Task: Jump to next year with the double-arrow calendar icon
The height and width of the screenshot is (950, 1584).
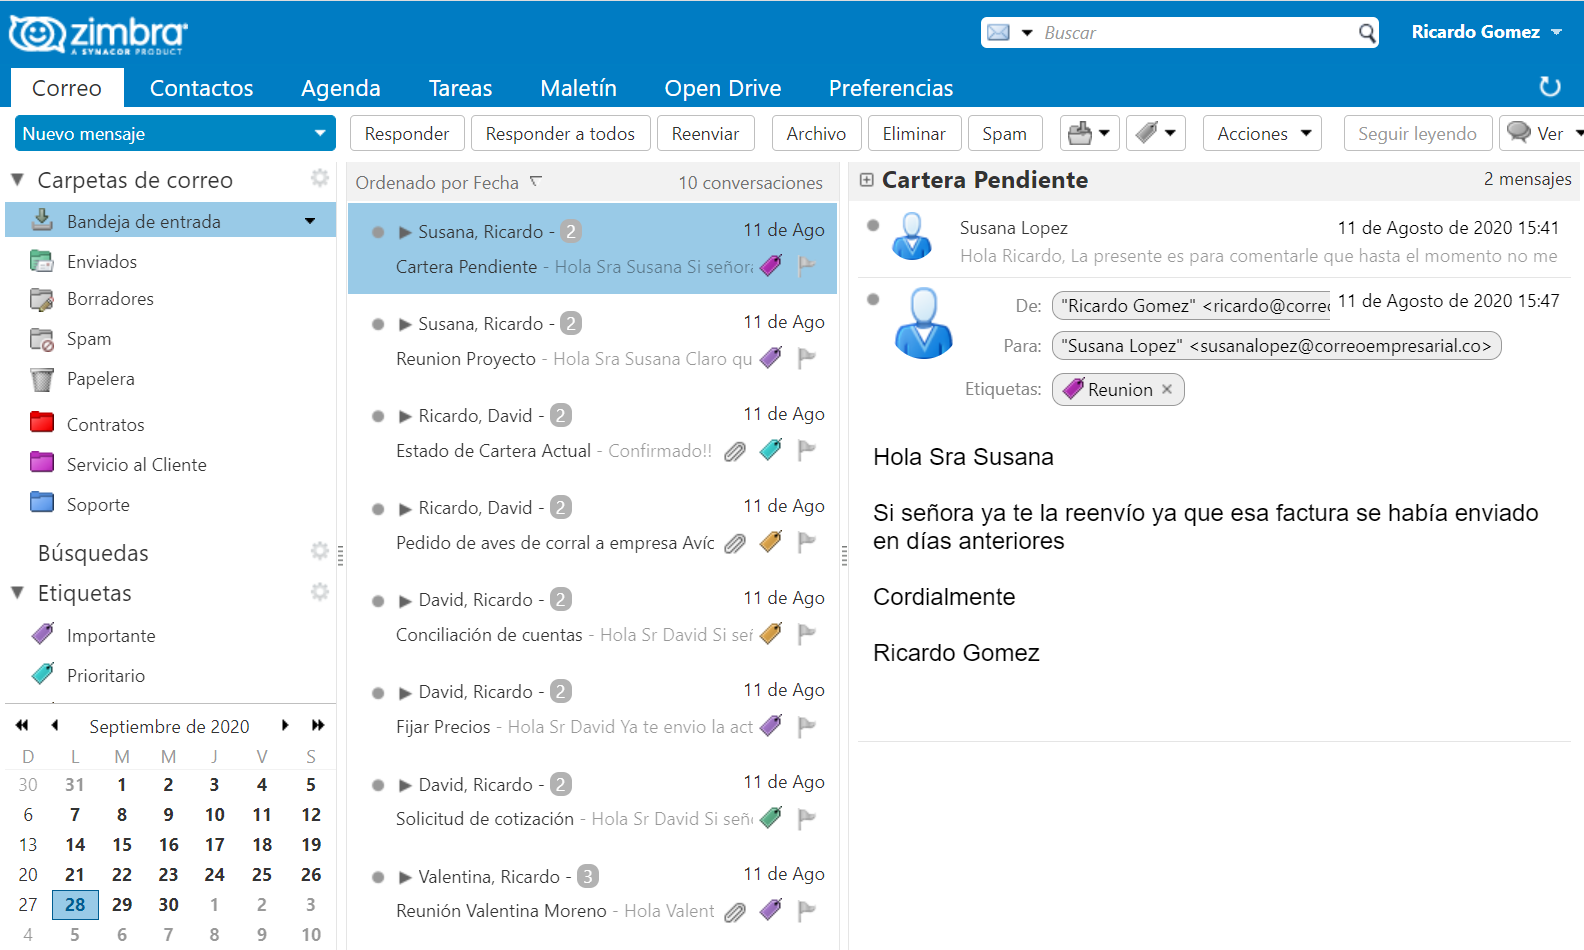Action: [x=318, y=725]
